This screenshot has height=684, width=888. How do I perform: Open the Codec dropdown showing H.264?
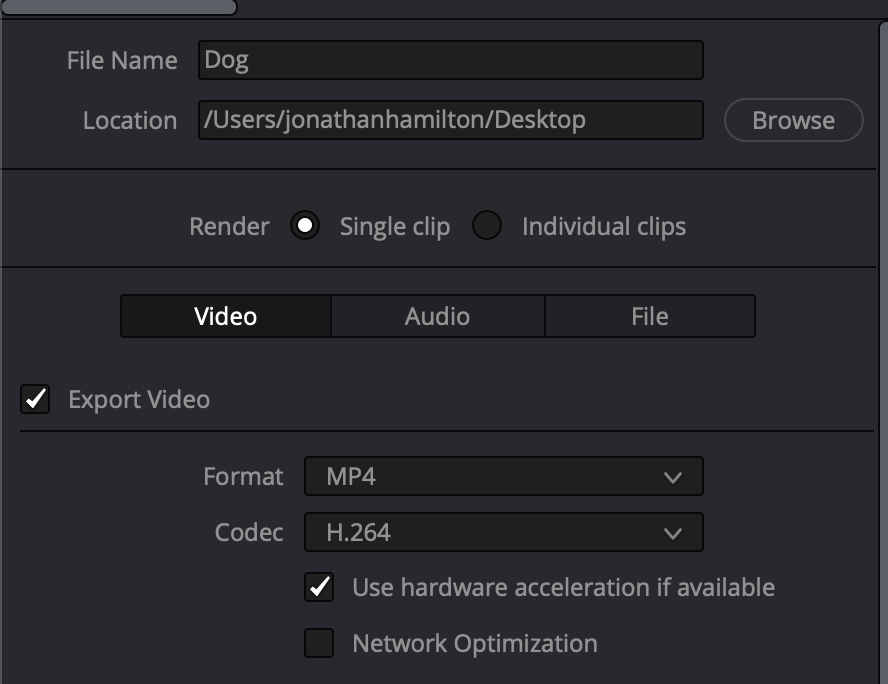pyautogui.click(x=504, y=532)
